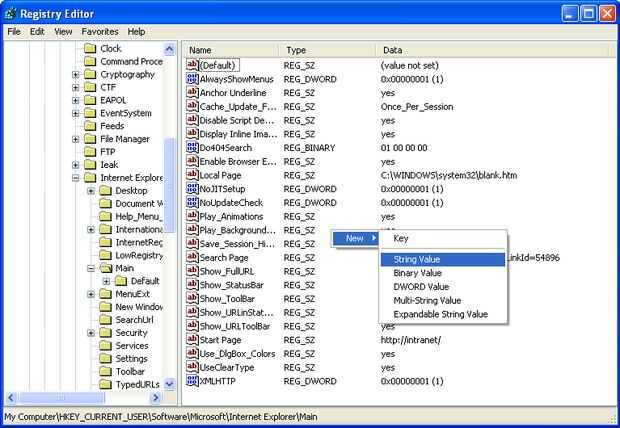Choose Key from the New submenu

(443, 239)
